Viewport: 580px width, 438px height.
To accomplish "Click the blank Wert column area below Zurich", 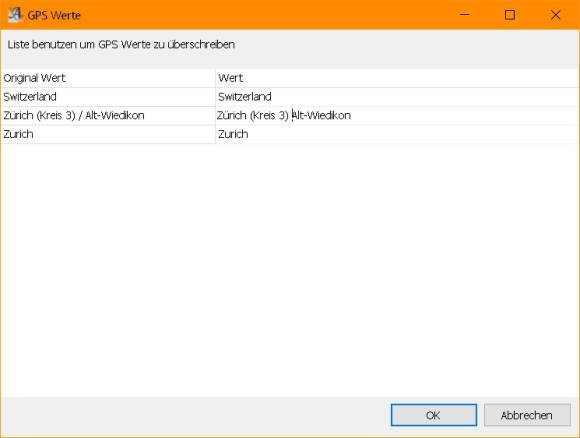I will (x=397, y=270).
